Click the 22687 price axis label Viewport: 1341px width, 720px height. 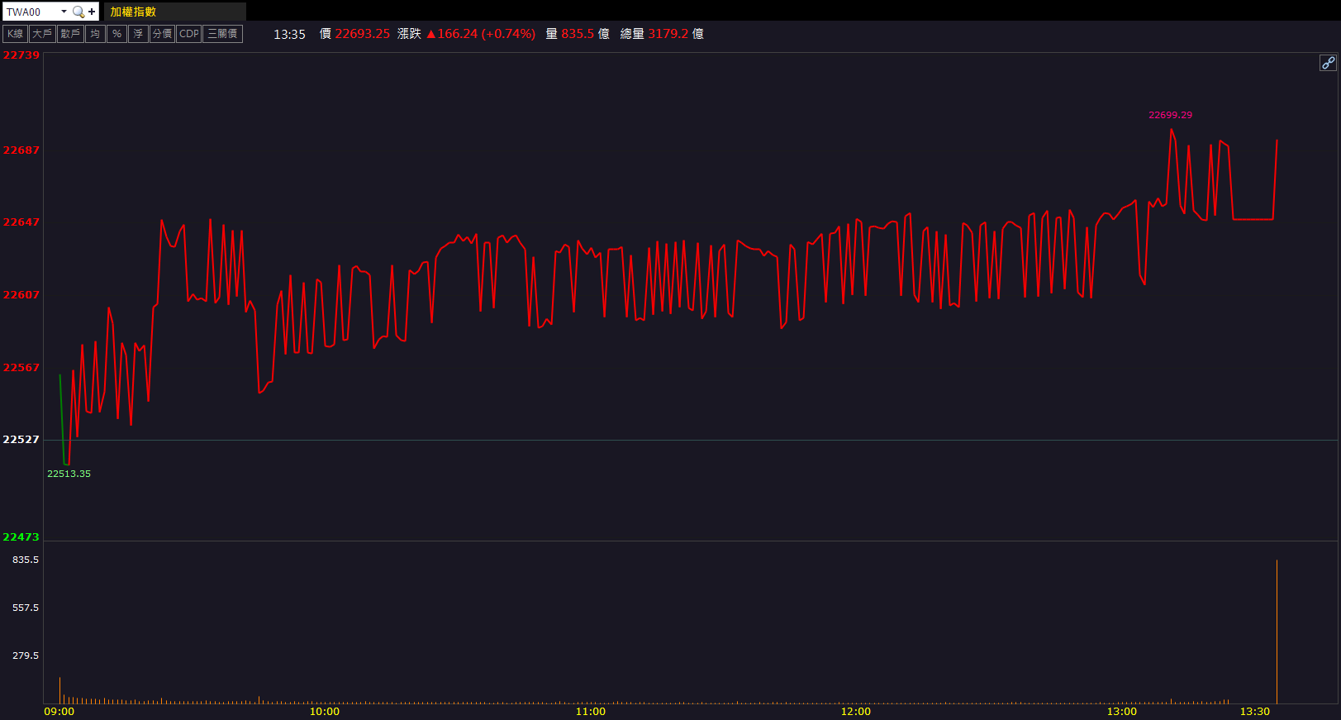(21, 150)
